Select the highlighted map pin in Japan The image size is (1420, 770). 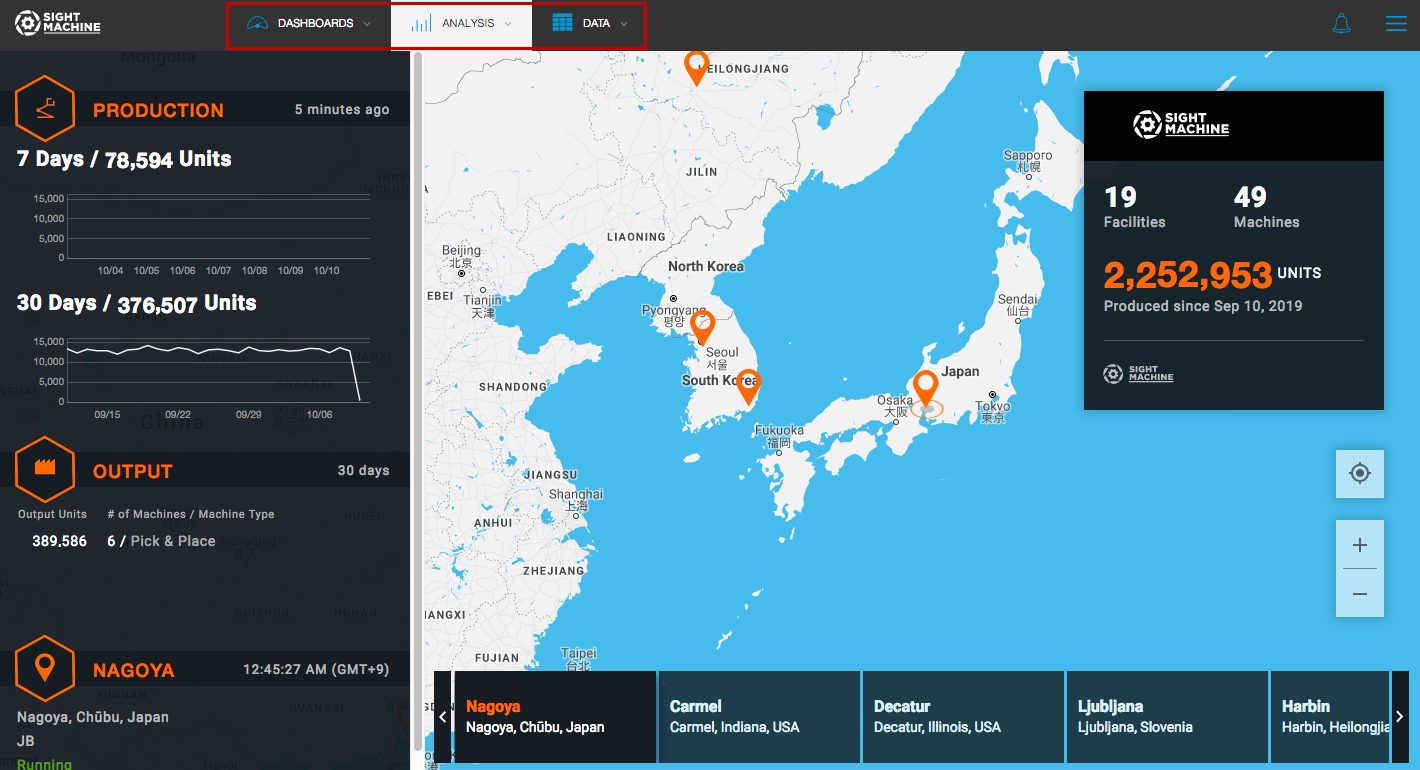pyautogui.click(x=926, y=389)
